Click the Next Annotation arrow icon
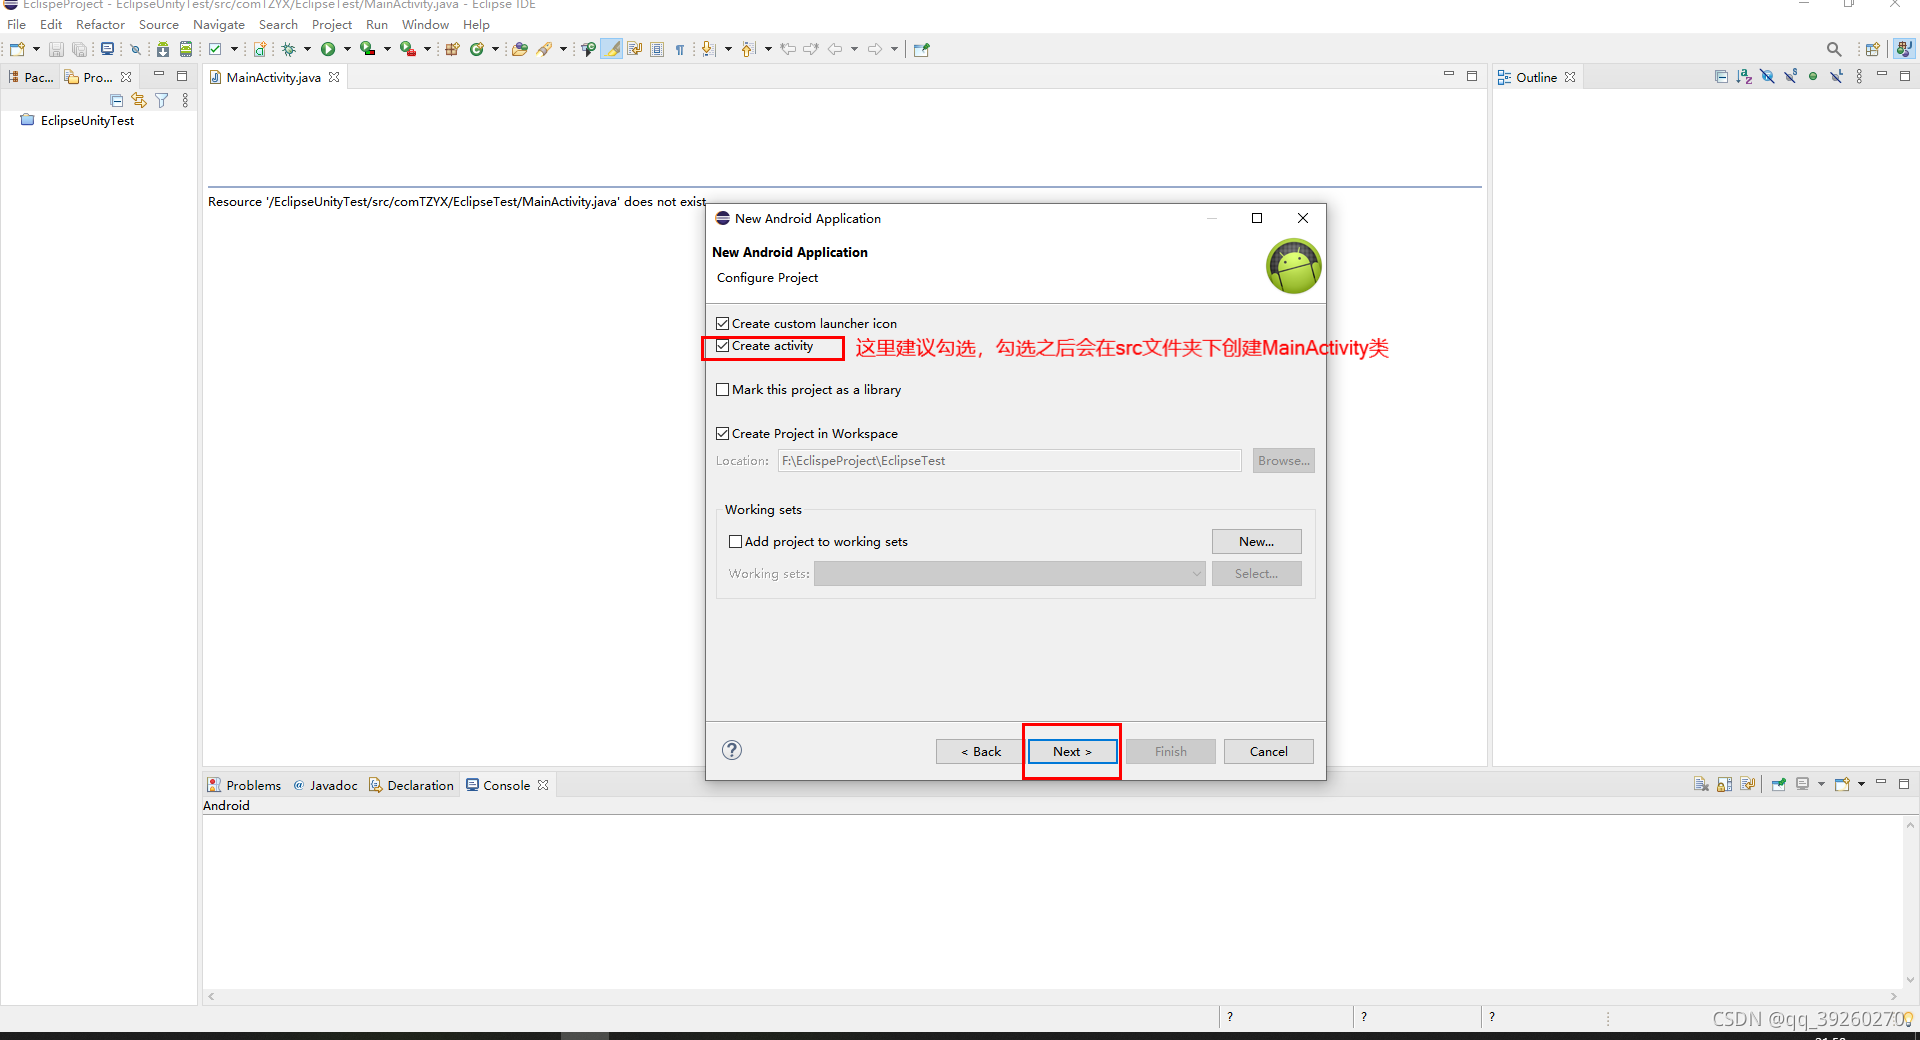The width and height of the screenshot is (1920, 1040). (x=708, y=49)
